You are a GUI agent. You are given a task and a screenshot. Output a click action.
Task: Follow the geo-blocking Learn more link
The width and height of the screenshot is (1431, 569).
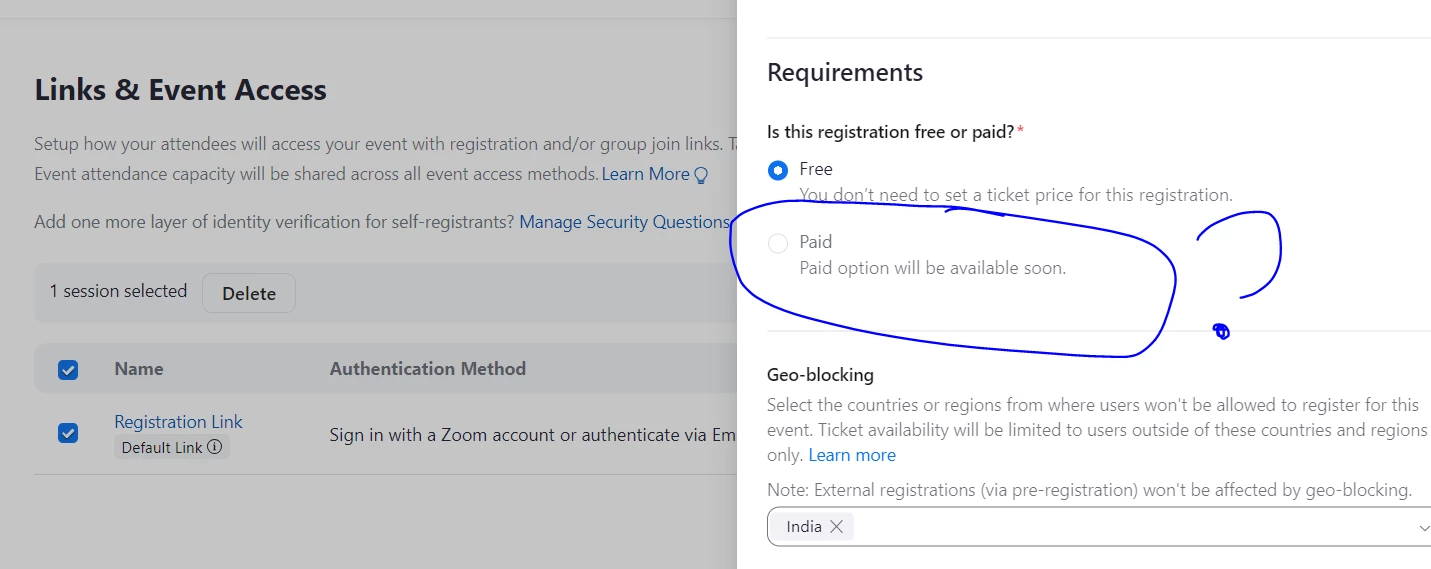click(852, 455)
